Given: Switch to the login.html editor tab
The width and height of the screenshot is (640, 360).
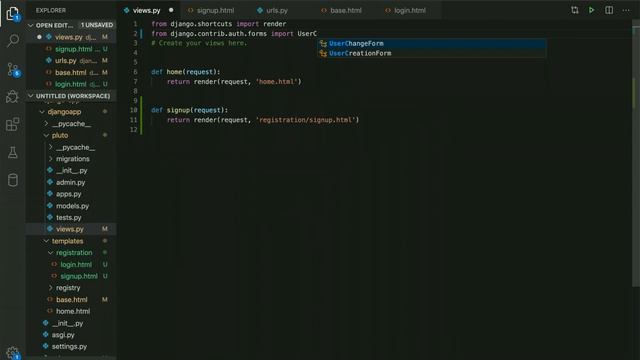Looking at the screenshot, I should tap(410, 11).
